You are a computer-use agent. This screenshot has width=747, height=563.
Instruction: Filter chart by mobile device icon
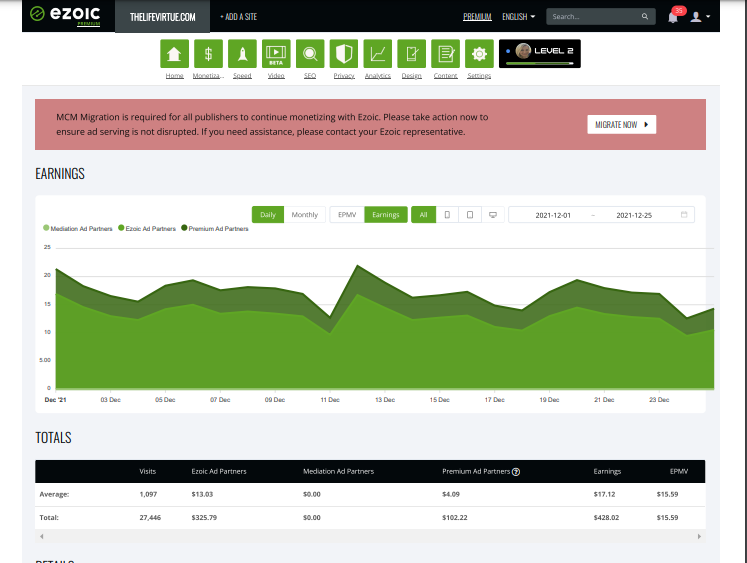pyautogui.click(x=447, y=215)
